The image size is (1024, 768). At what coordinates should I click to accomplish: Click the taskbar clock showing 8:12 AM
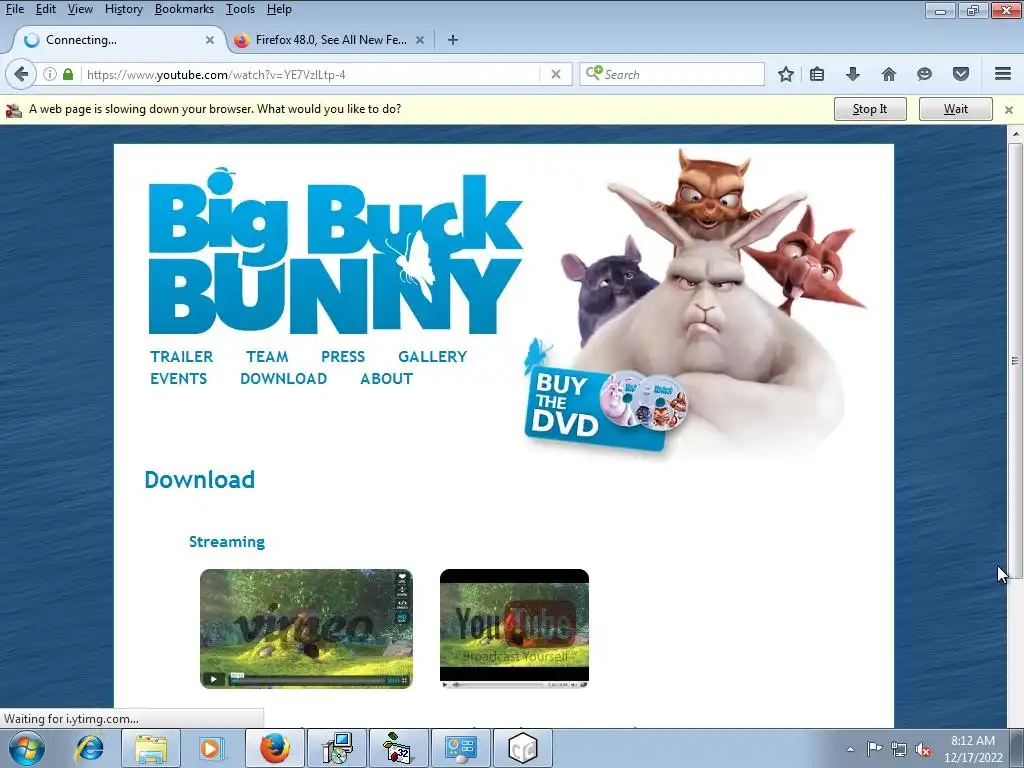point(973,749)
